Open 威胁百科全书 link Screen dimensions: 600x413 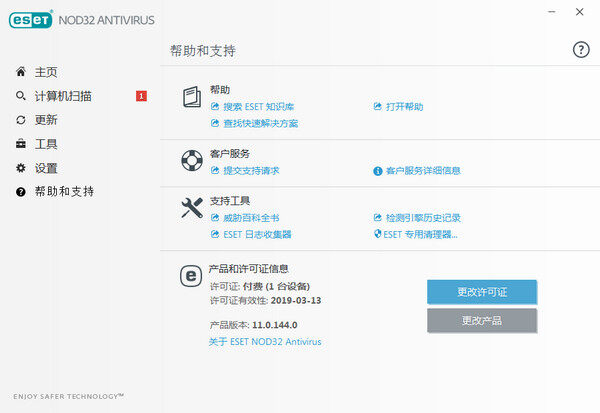pyautogui.click(x=251, y=218)
